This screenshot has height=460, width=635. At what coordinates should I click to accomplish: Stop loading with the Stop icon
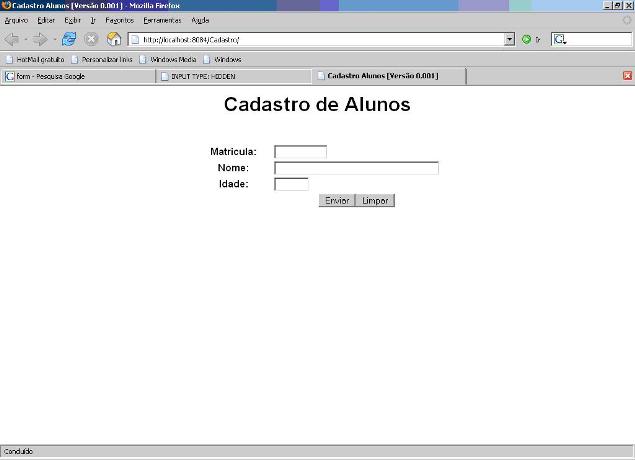92,39
